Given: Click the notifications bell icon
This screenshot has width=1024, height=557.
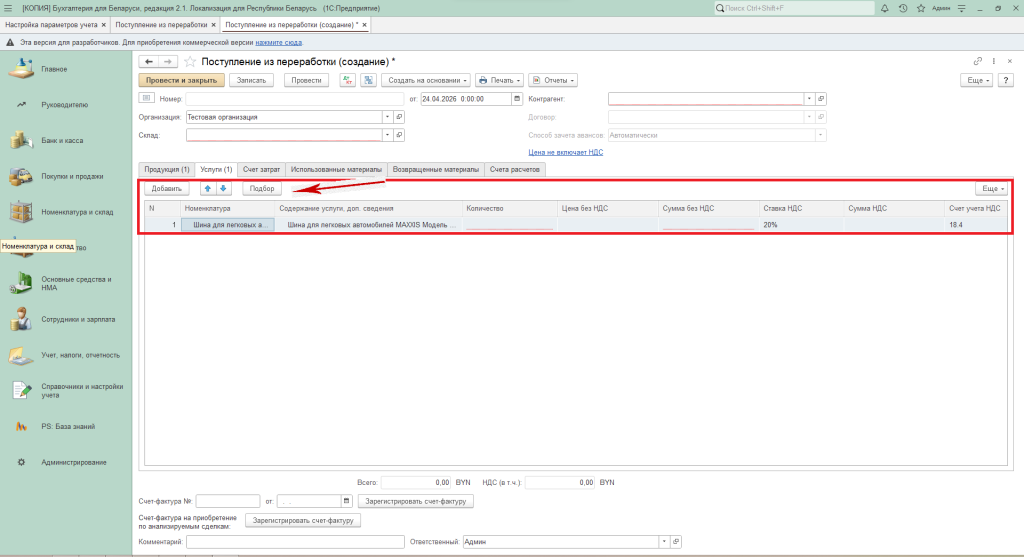Looking at the screenshot, I should (886, 8).
